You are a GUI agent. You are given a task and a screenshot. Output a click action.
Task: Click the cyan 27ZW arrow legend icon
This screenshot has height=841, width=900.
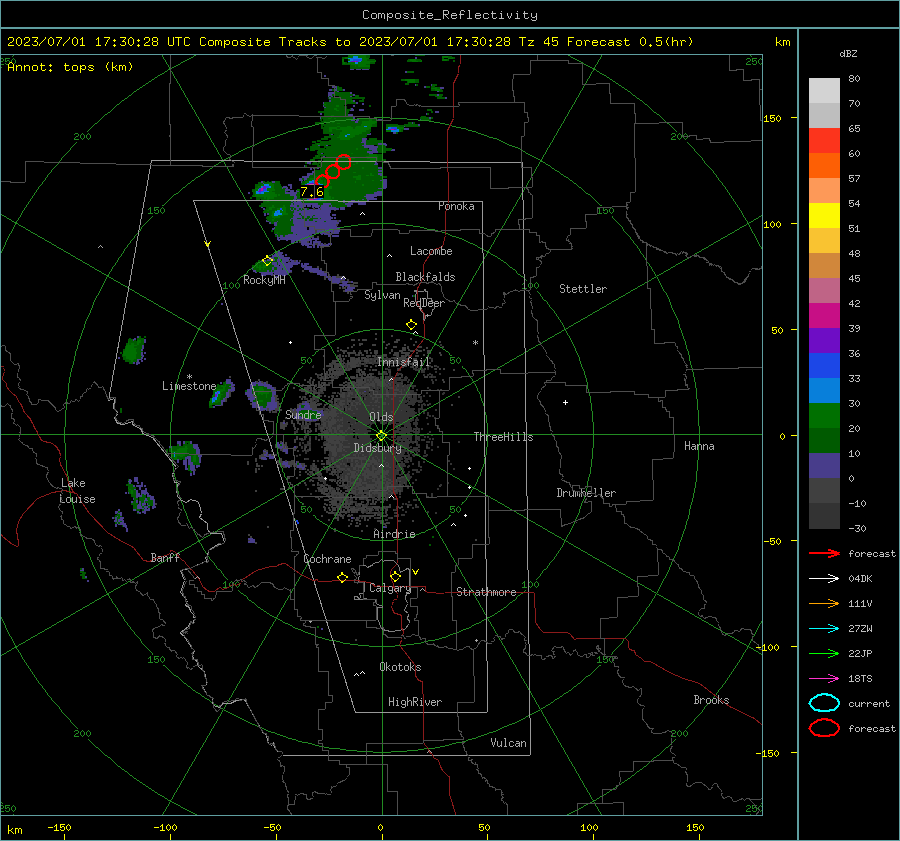[x=824, y=629]
